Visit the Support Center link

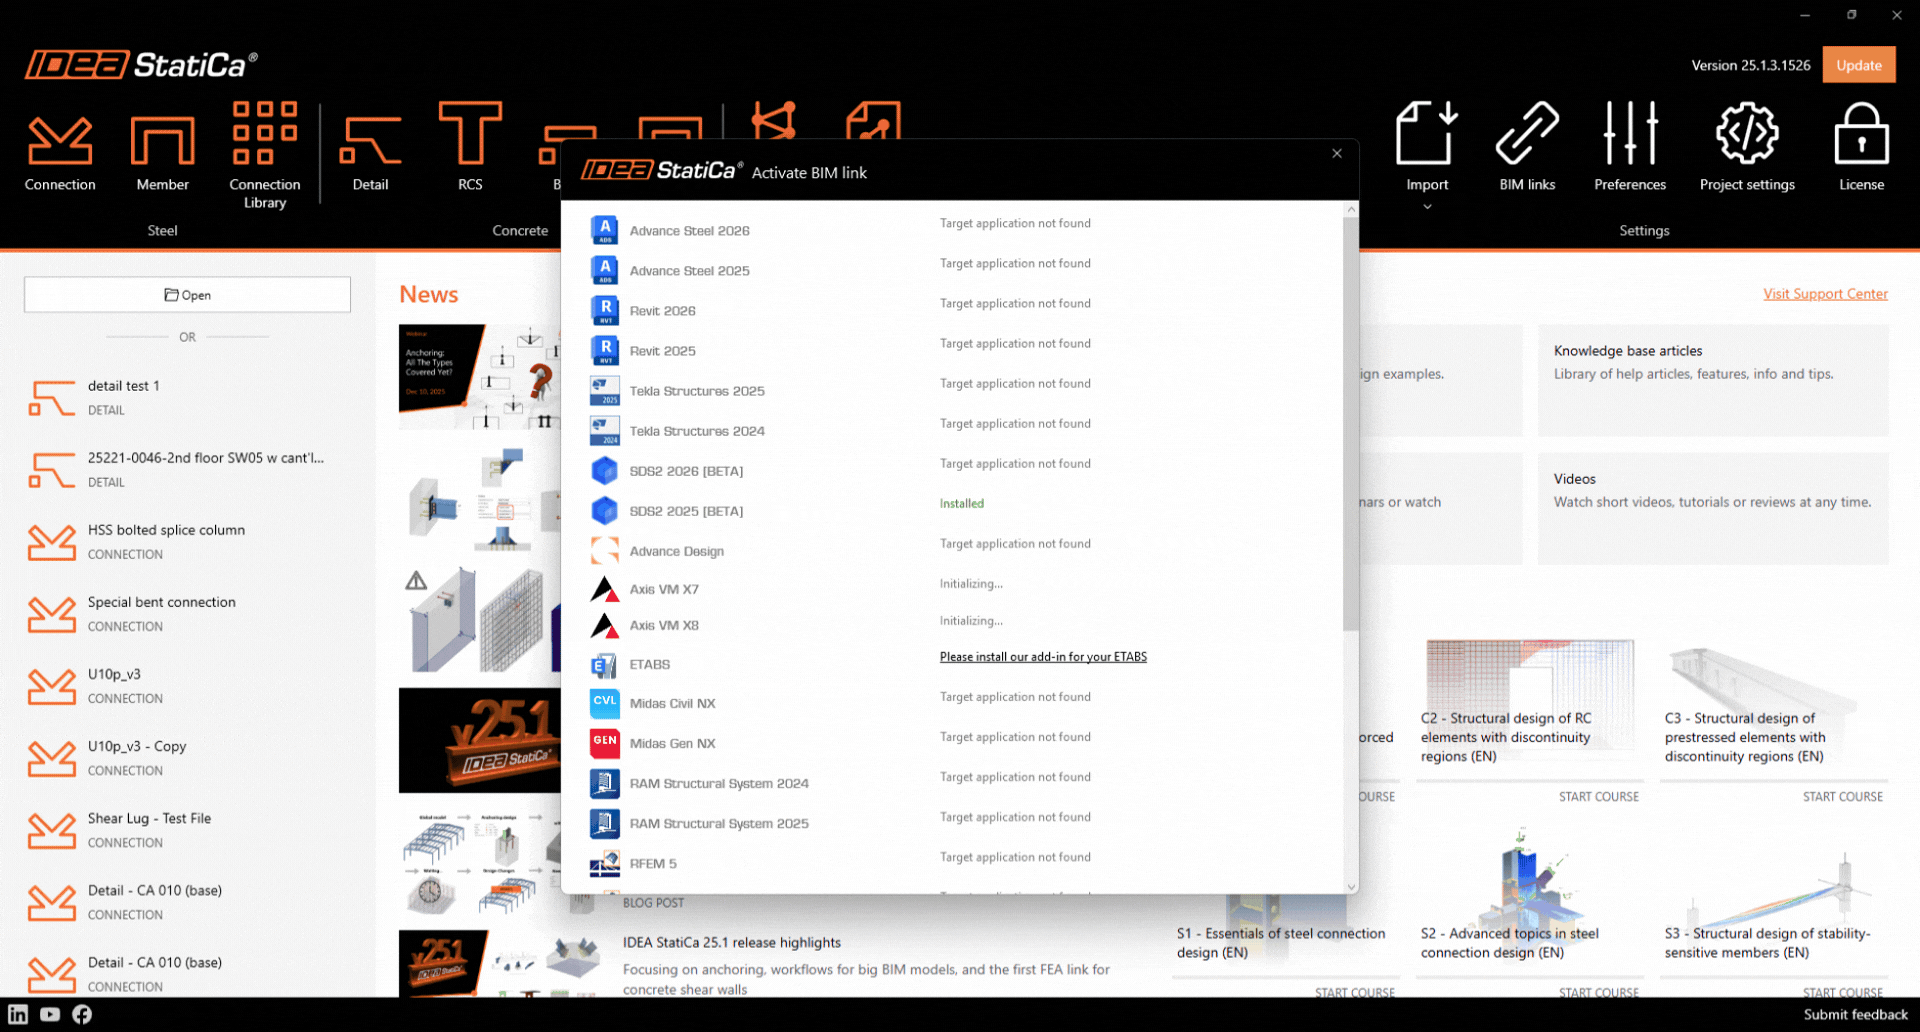pos(1825,294)
